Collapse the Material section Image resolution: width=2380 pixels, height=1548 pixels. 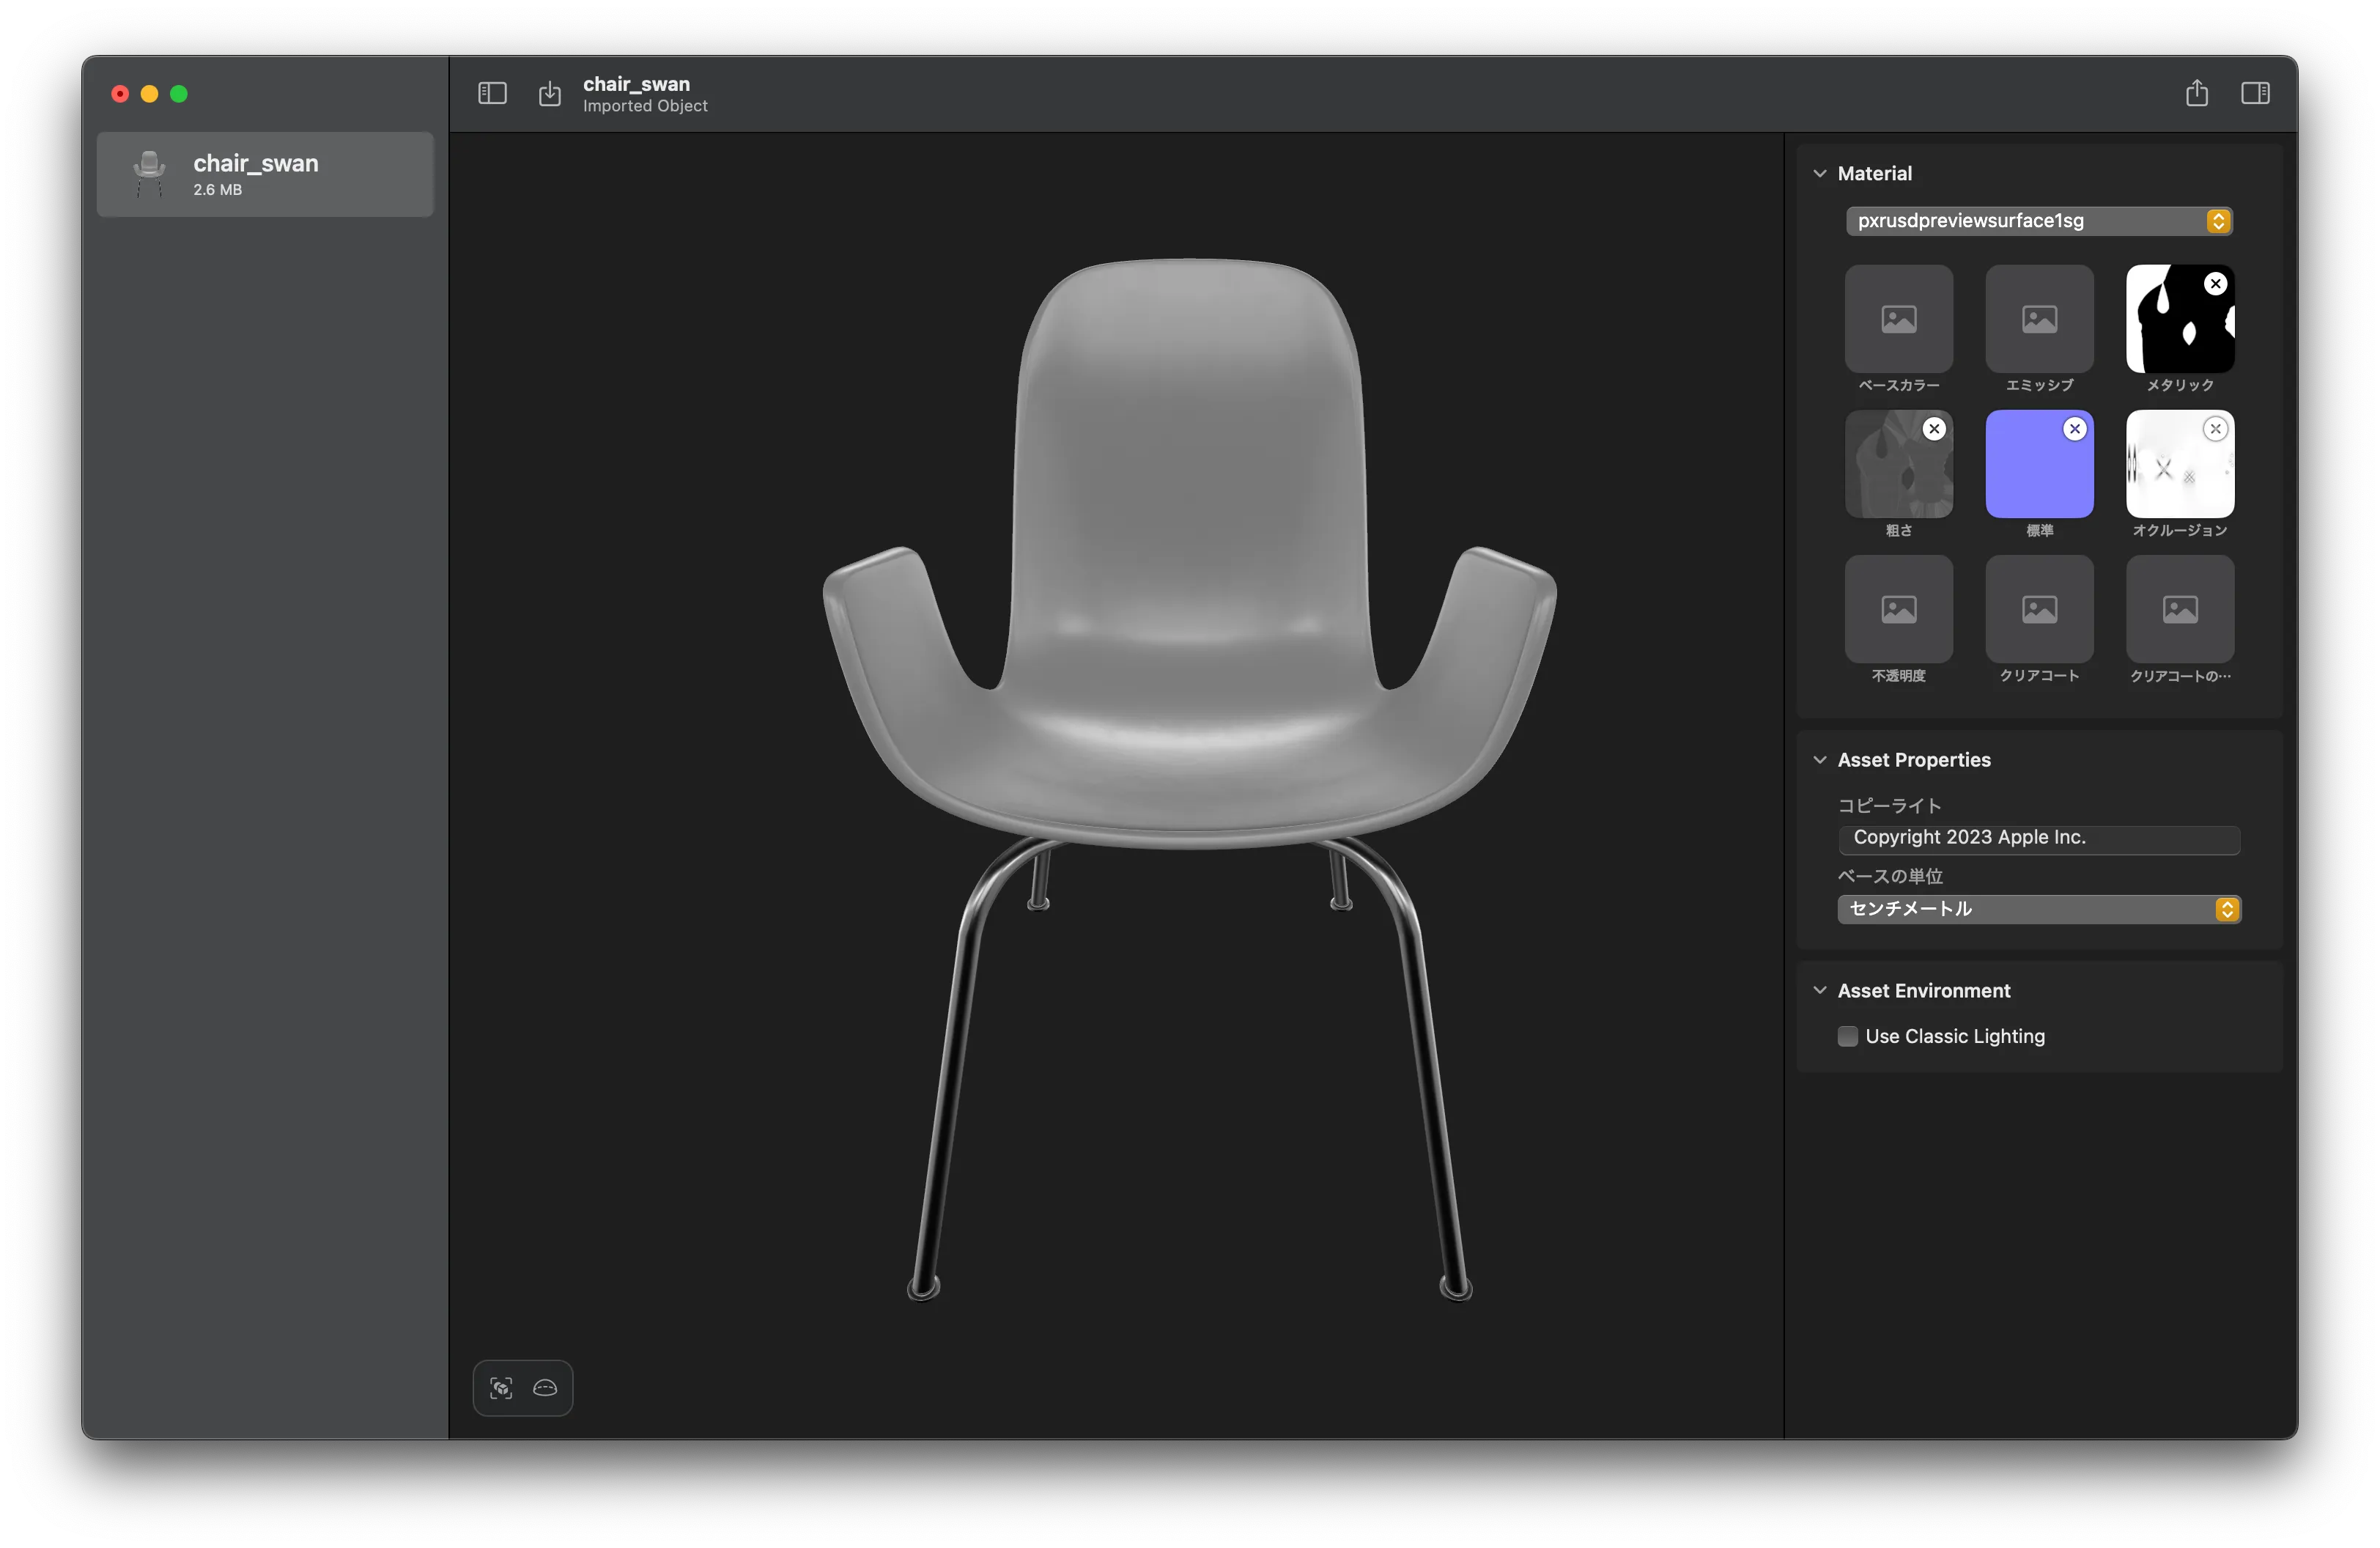click(x=1820, y=174)
